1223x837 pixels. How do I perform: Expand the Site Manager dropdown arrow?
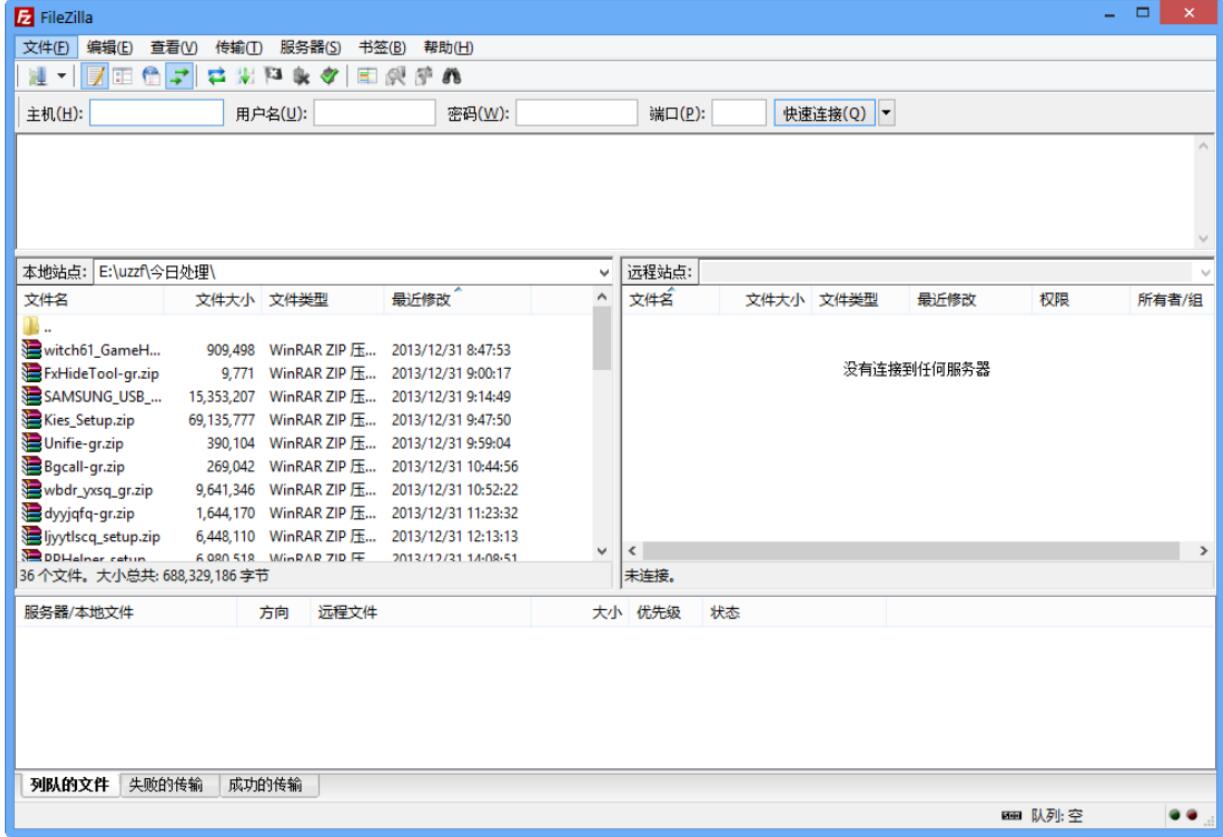pyautogui.click(x=61, y=76)
